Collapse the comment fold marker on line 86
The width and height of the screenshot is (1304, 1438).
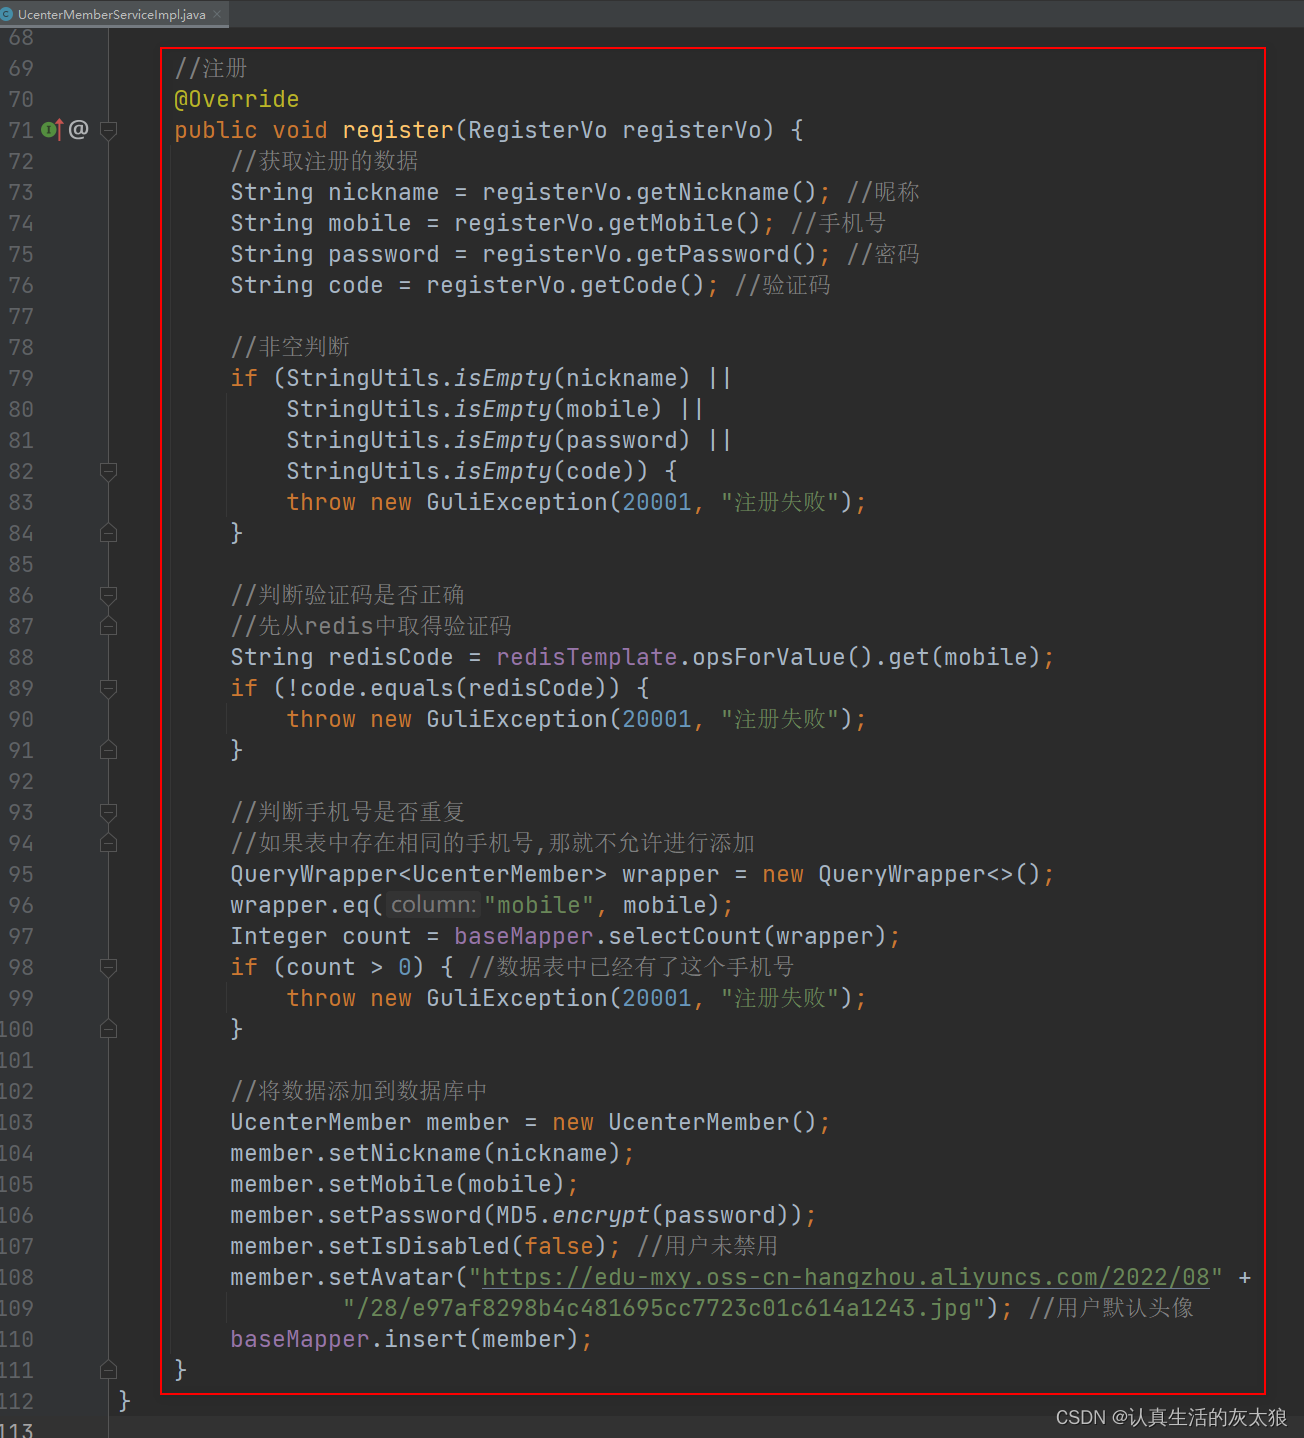[109, 595]
